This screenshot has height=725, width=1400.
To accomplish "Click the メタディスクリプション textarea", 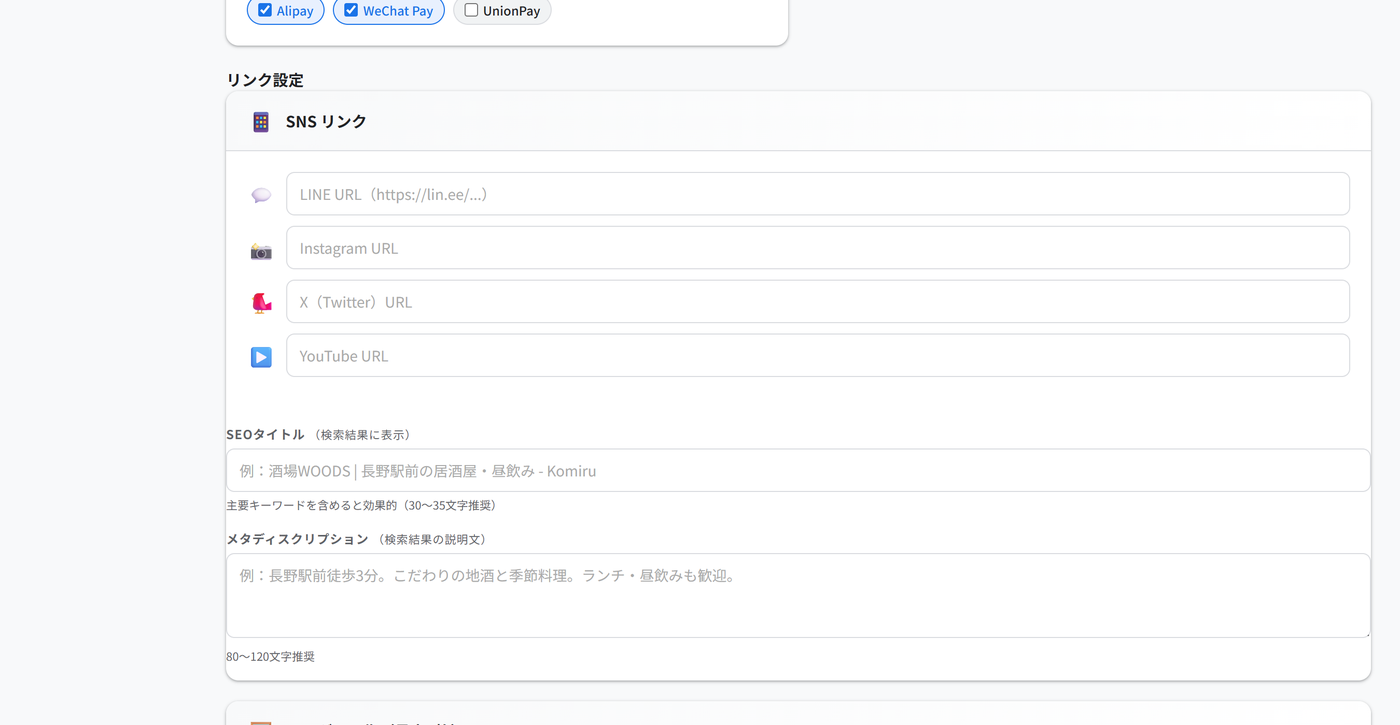I will click(x=798, y=596).
